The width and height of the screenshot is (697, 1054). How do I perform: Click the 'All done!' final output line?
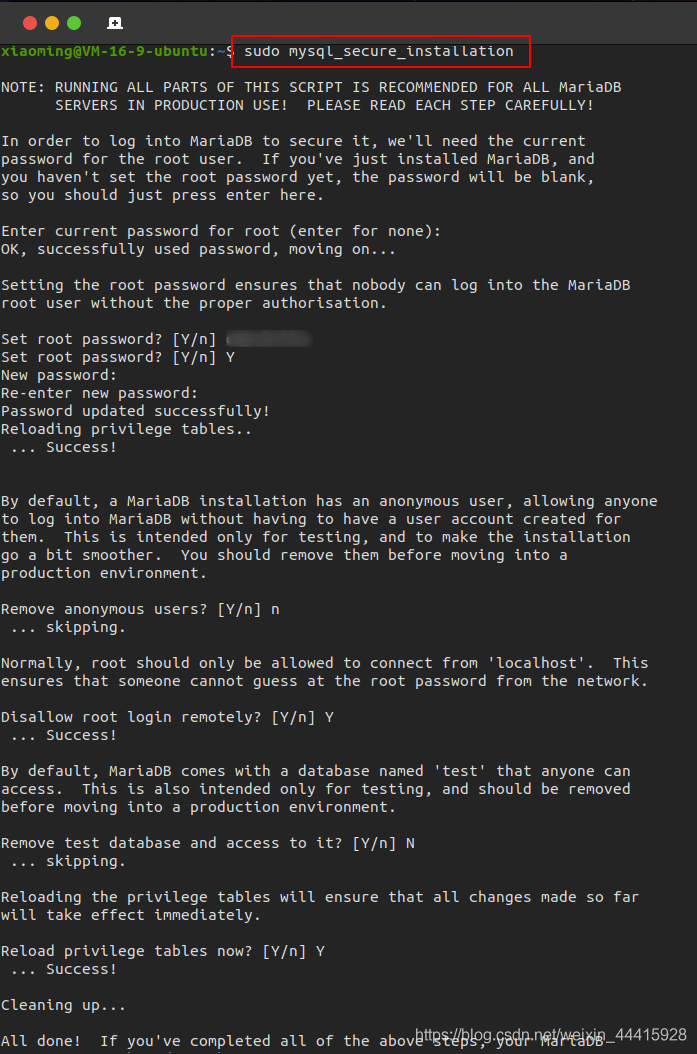[x=308, y=1041]
